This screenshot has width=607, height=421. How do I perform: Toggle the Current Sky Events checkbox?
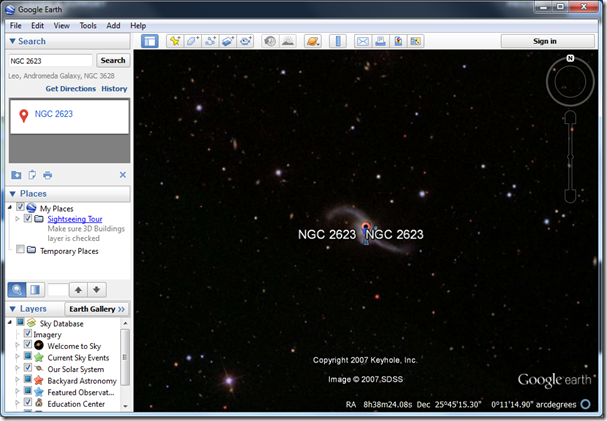28,356
